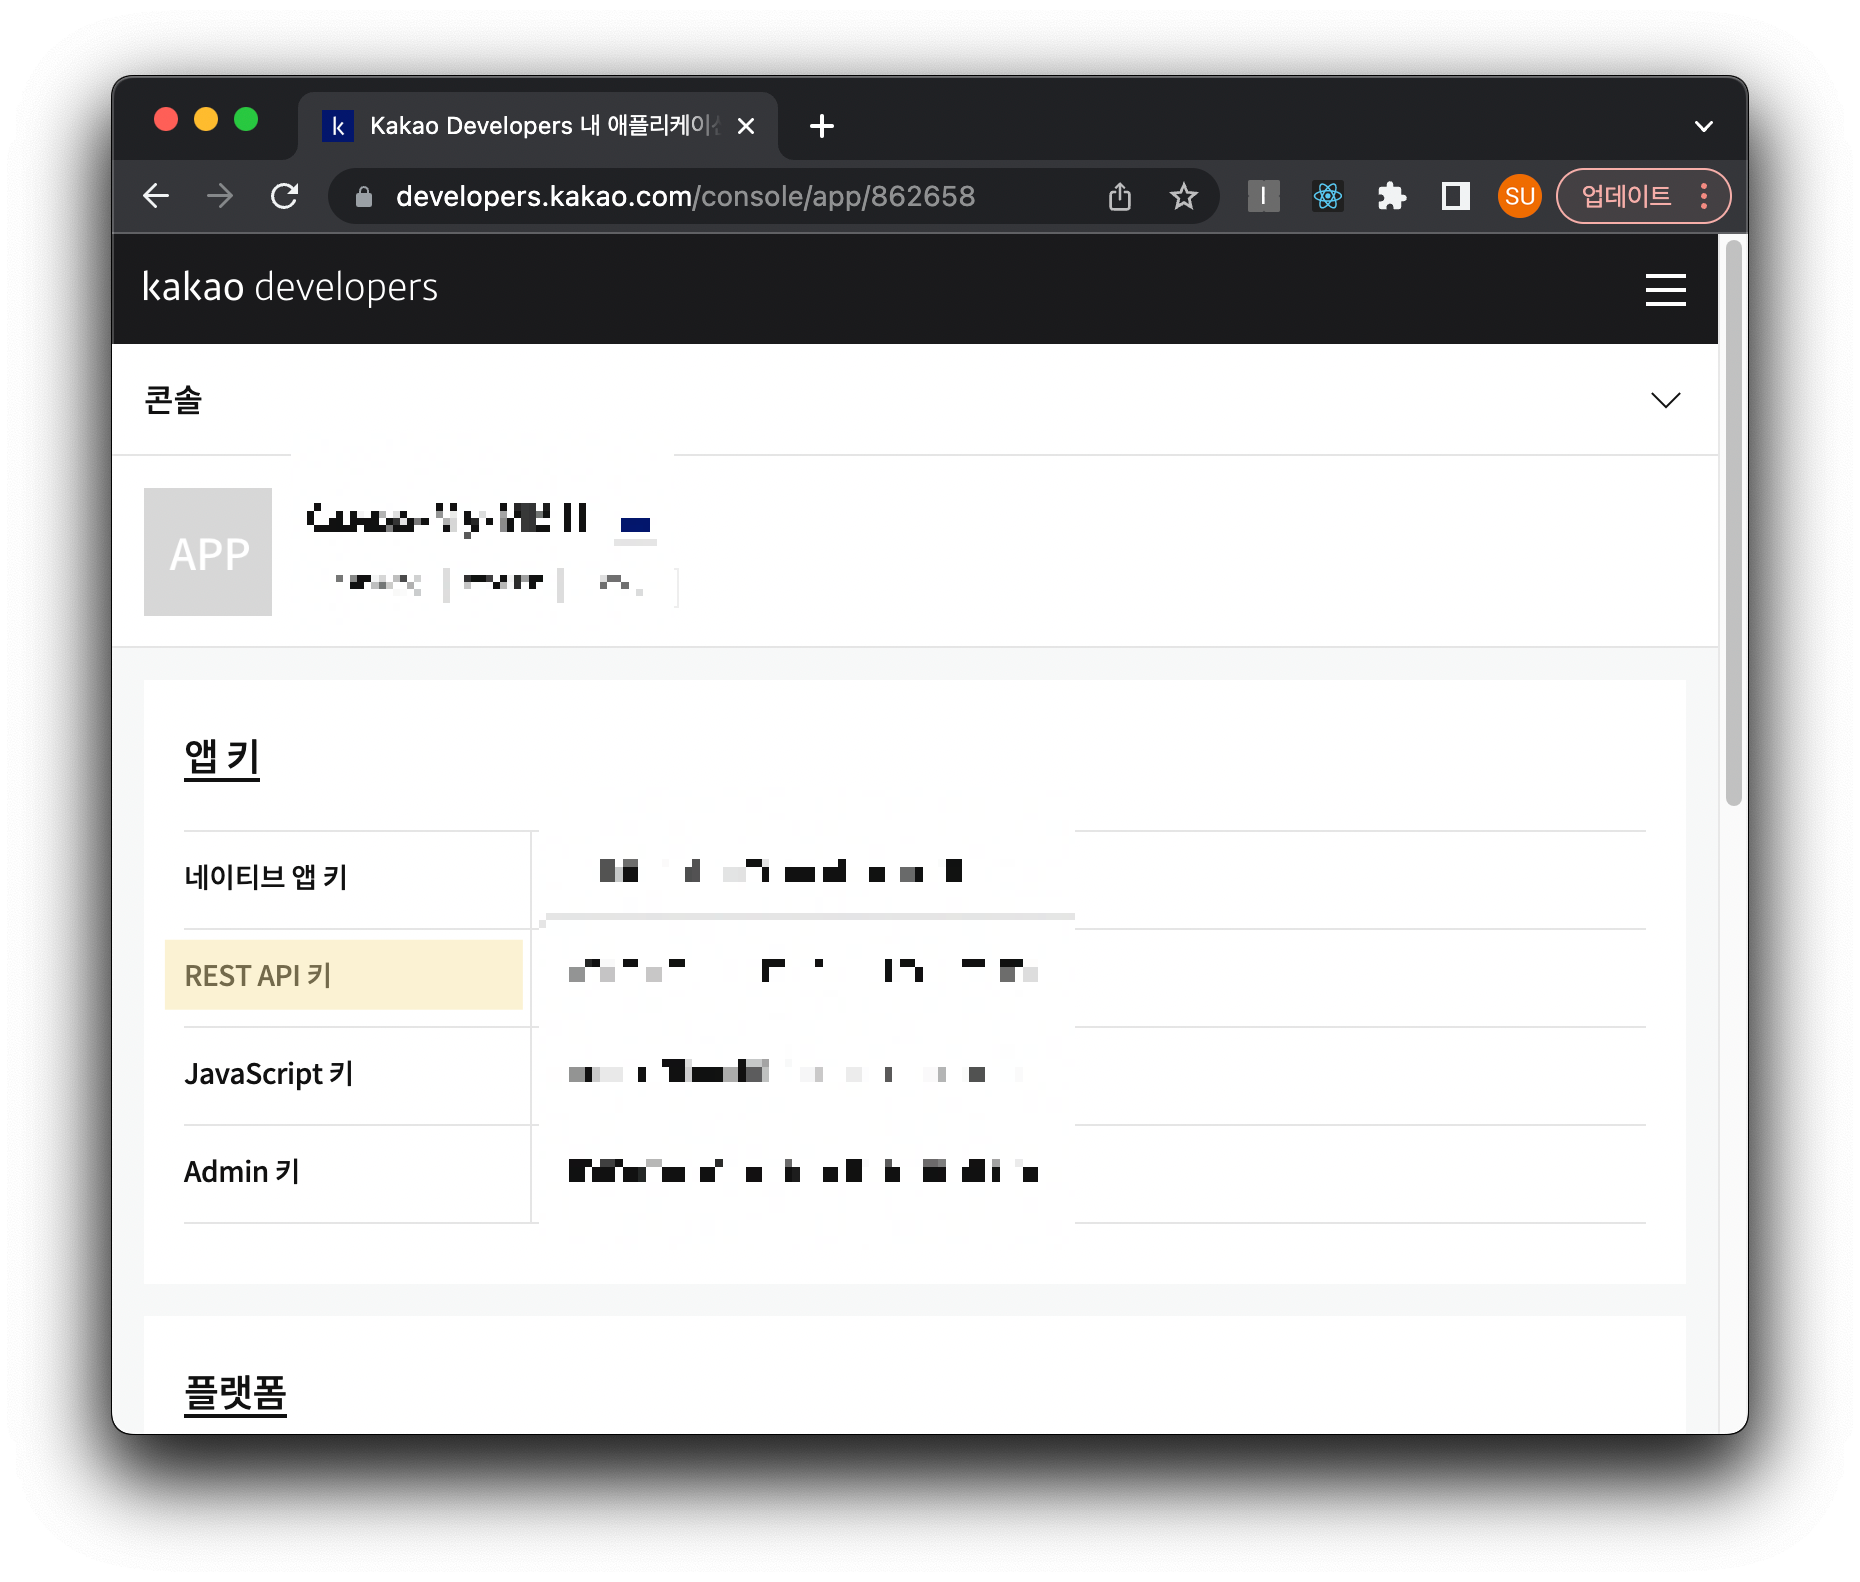Click the gray APP icon thumbnail
This screenshot has height=1582, width=1860.
pyautogui.click(x=208, y=552)
